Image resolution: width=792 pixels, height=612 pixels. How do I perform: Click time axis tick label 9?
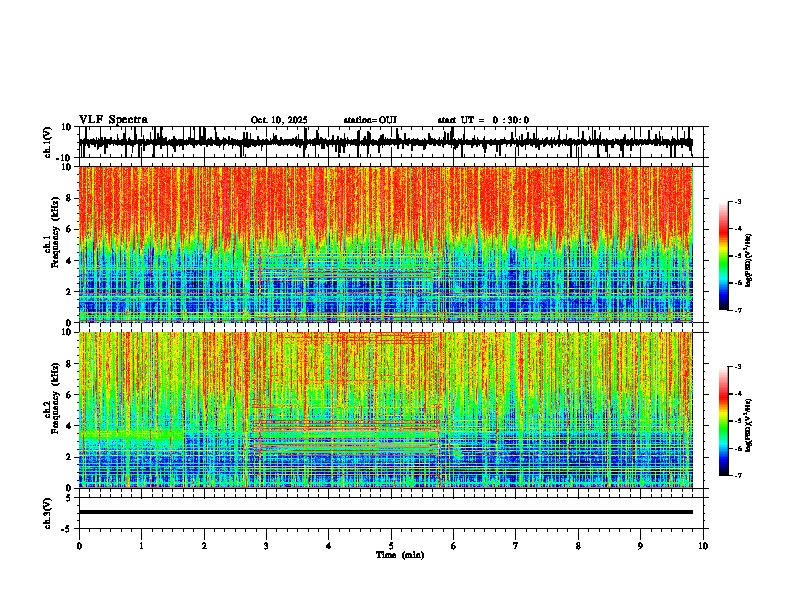click(640, 546)
